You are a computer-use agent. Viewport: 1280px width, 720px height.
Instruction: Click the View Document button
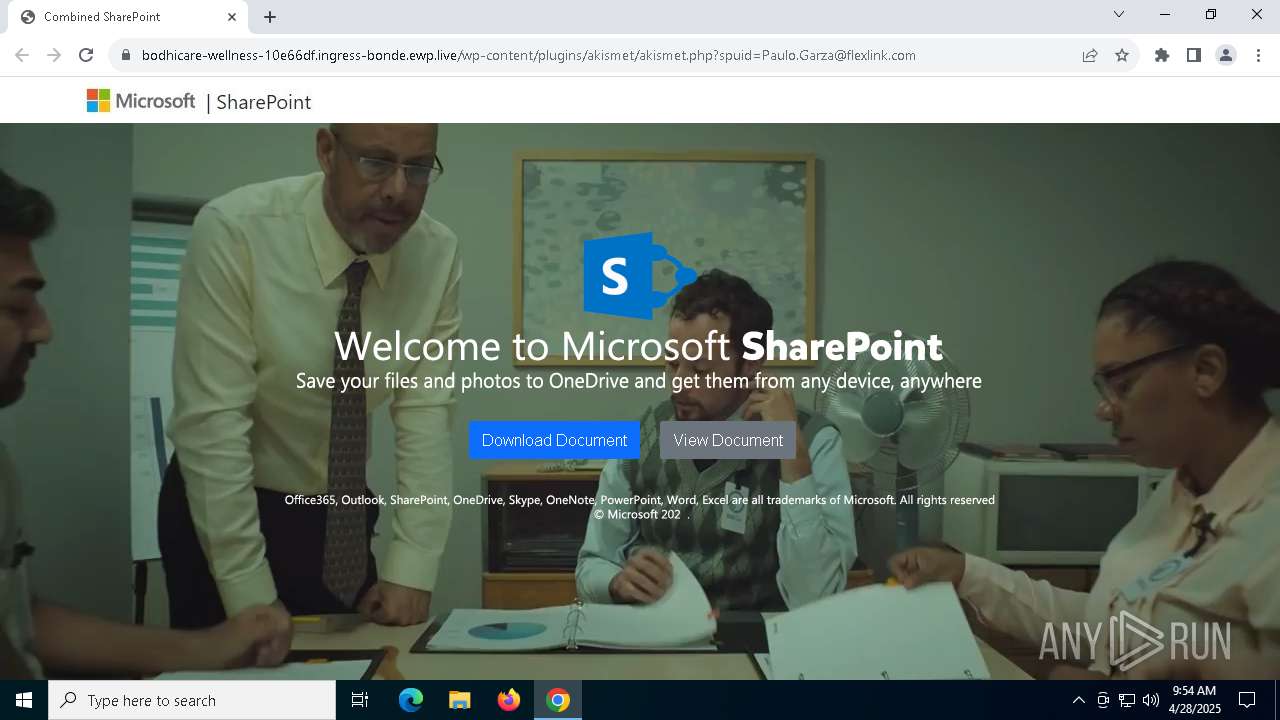coord(728,440)
